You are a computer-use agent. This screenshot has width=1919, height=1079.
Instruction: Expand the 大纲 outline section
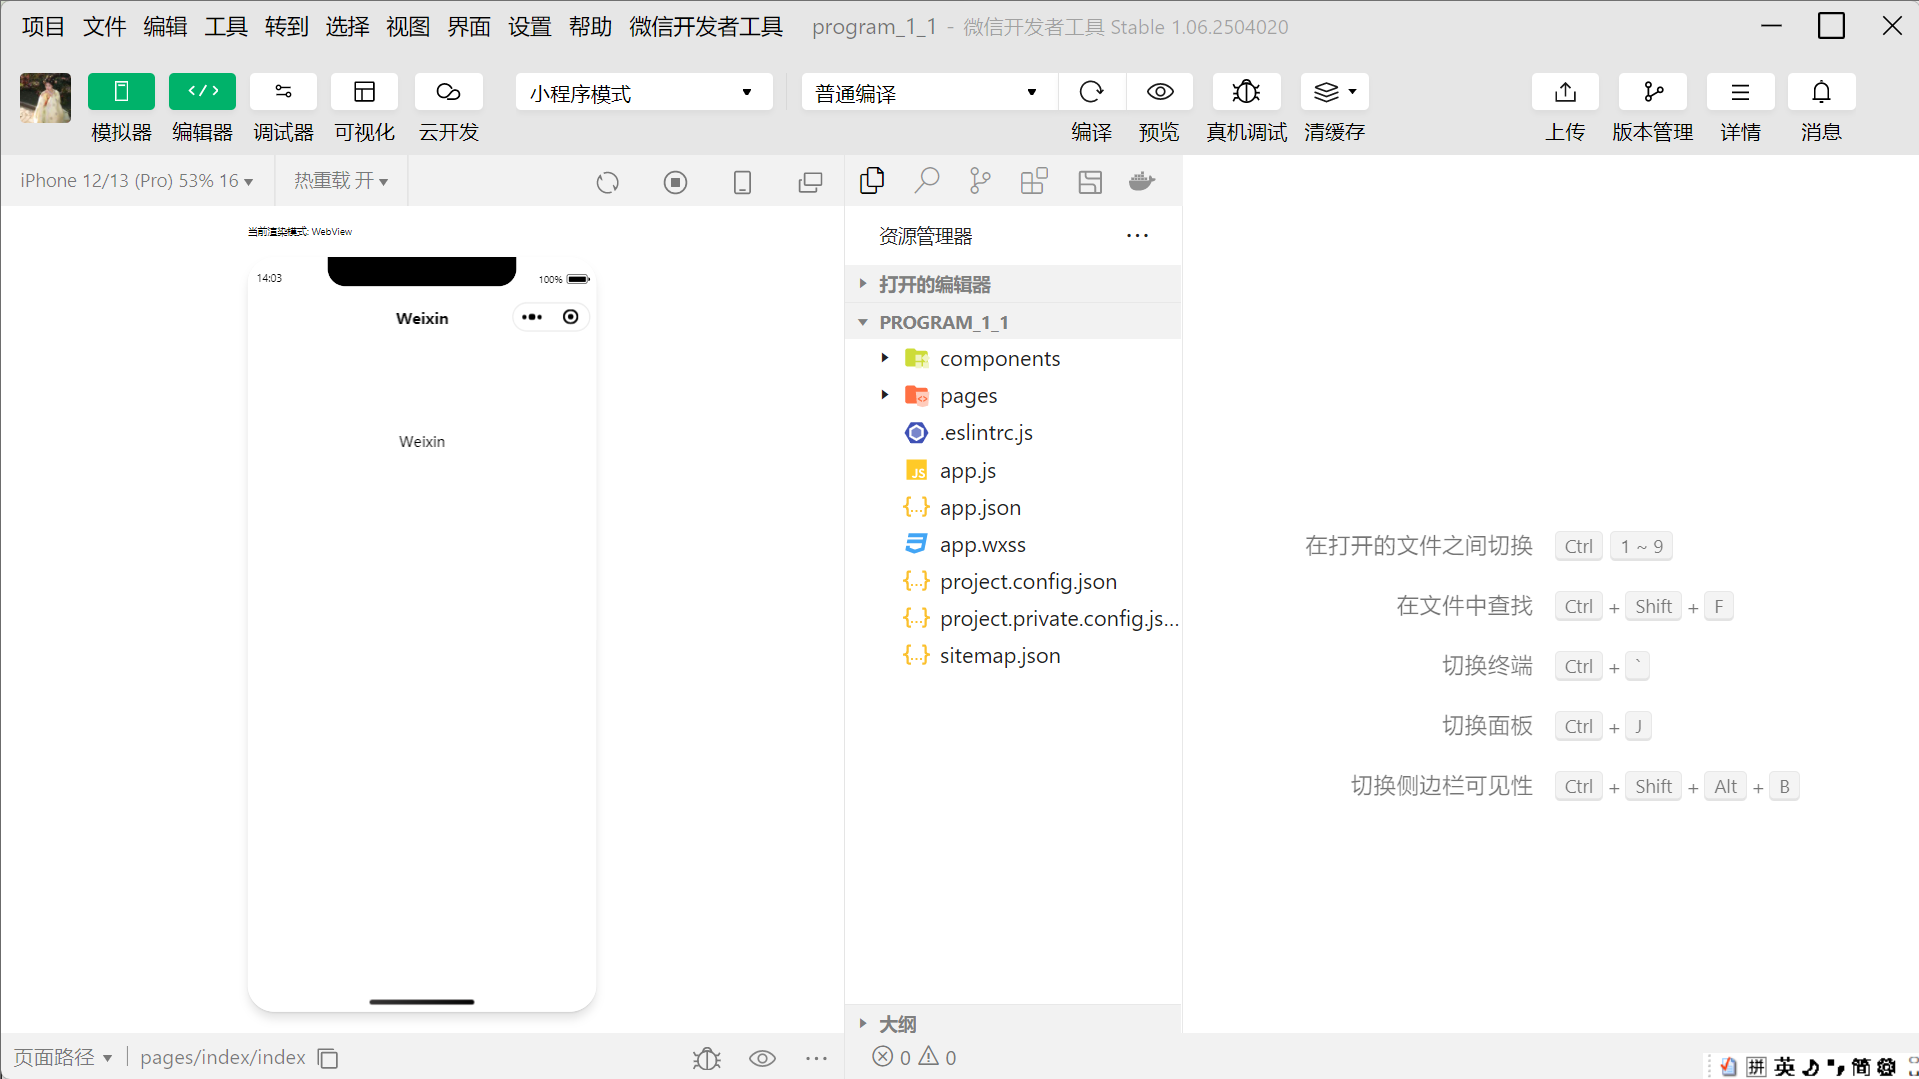coord(1013,1023)
